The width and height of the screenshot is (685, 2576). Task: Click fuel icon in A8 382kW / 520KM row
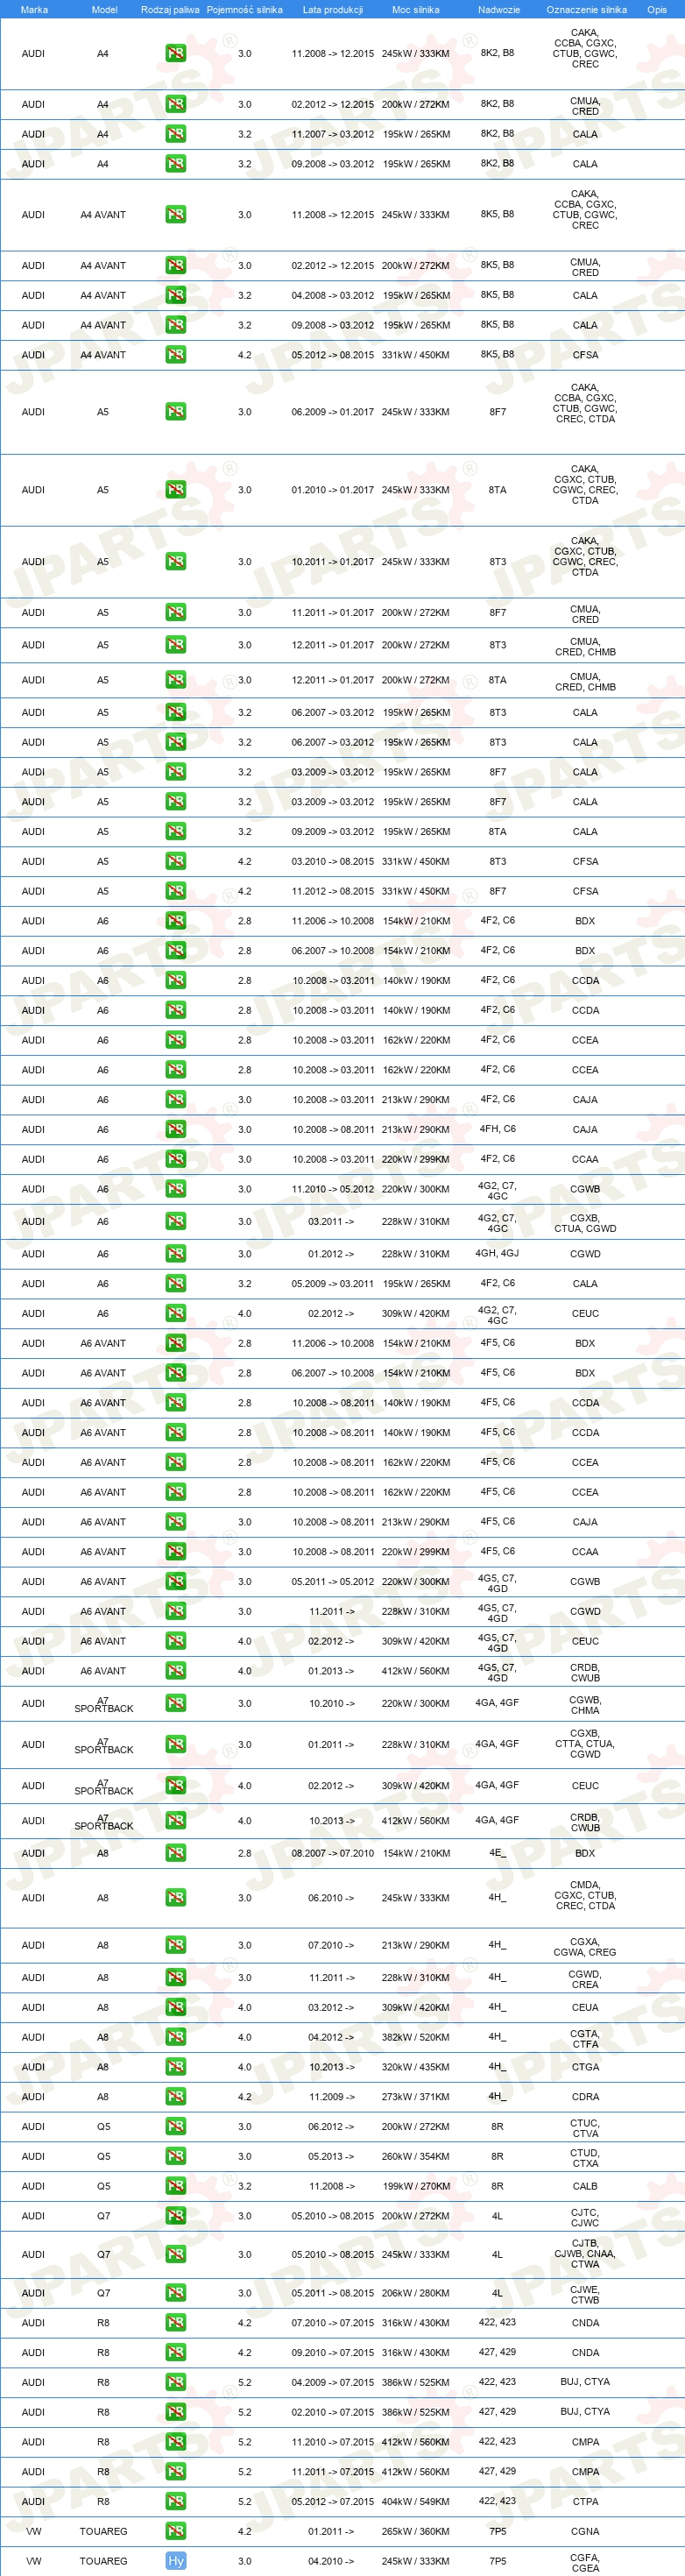[176, 2037]
